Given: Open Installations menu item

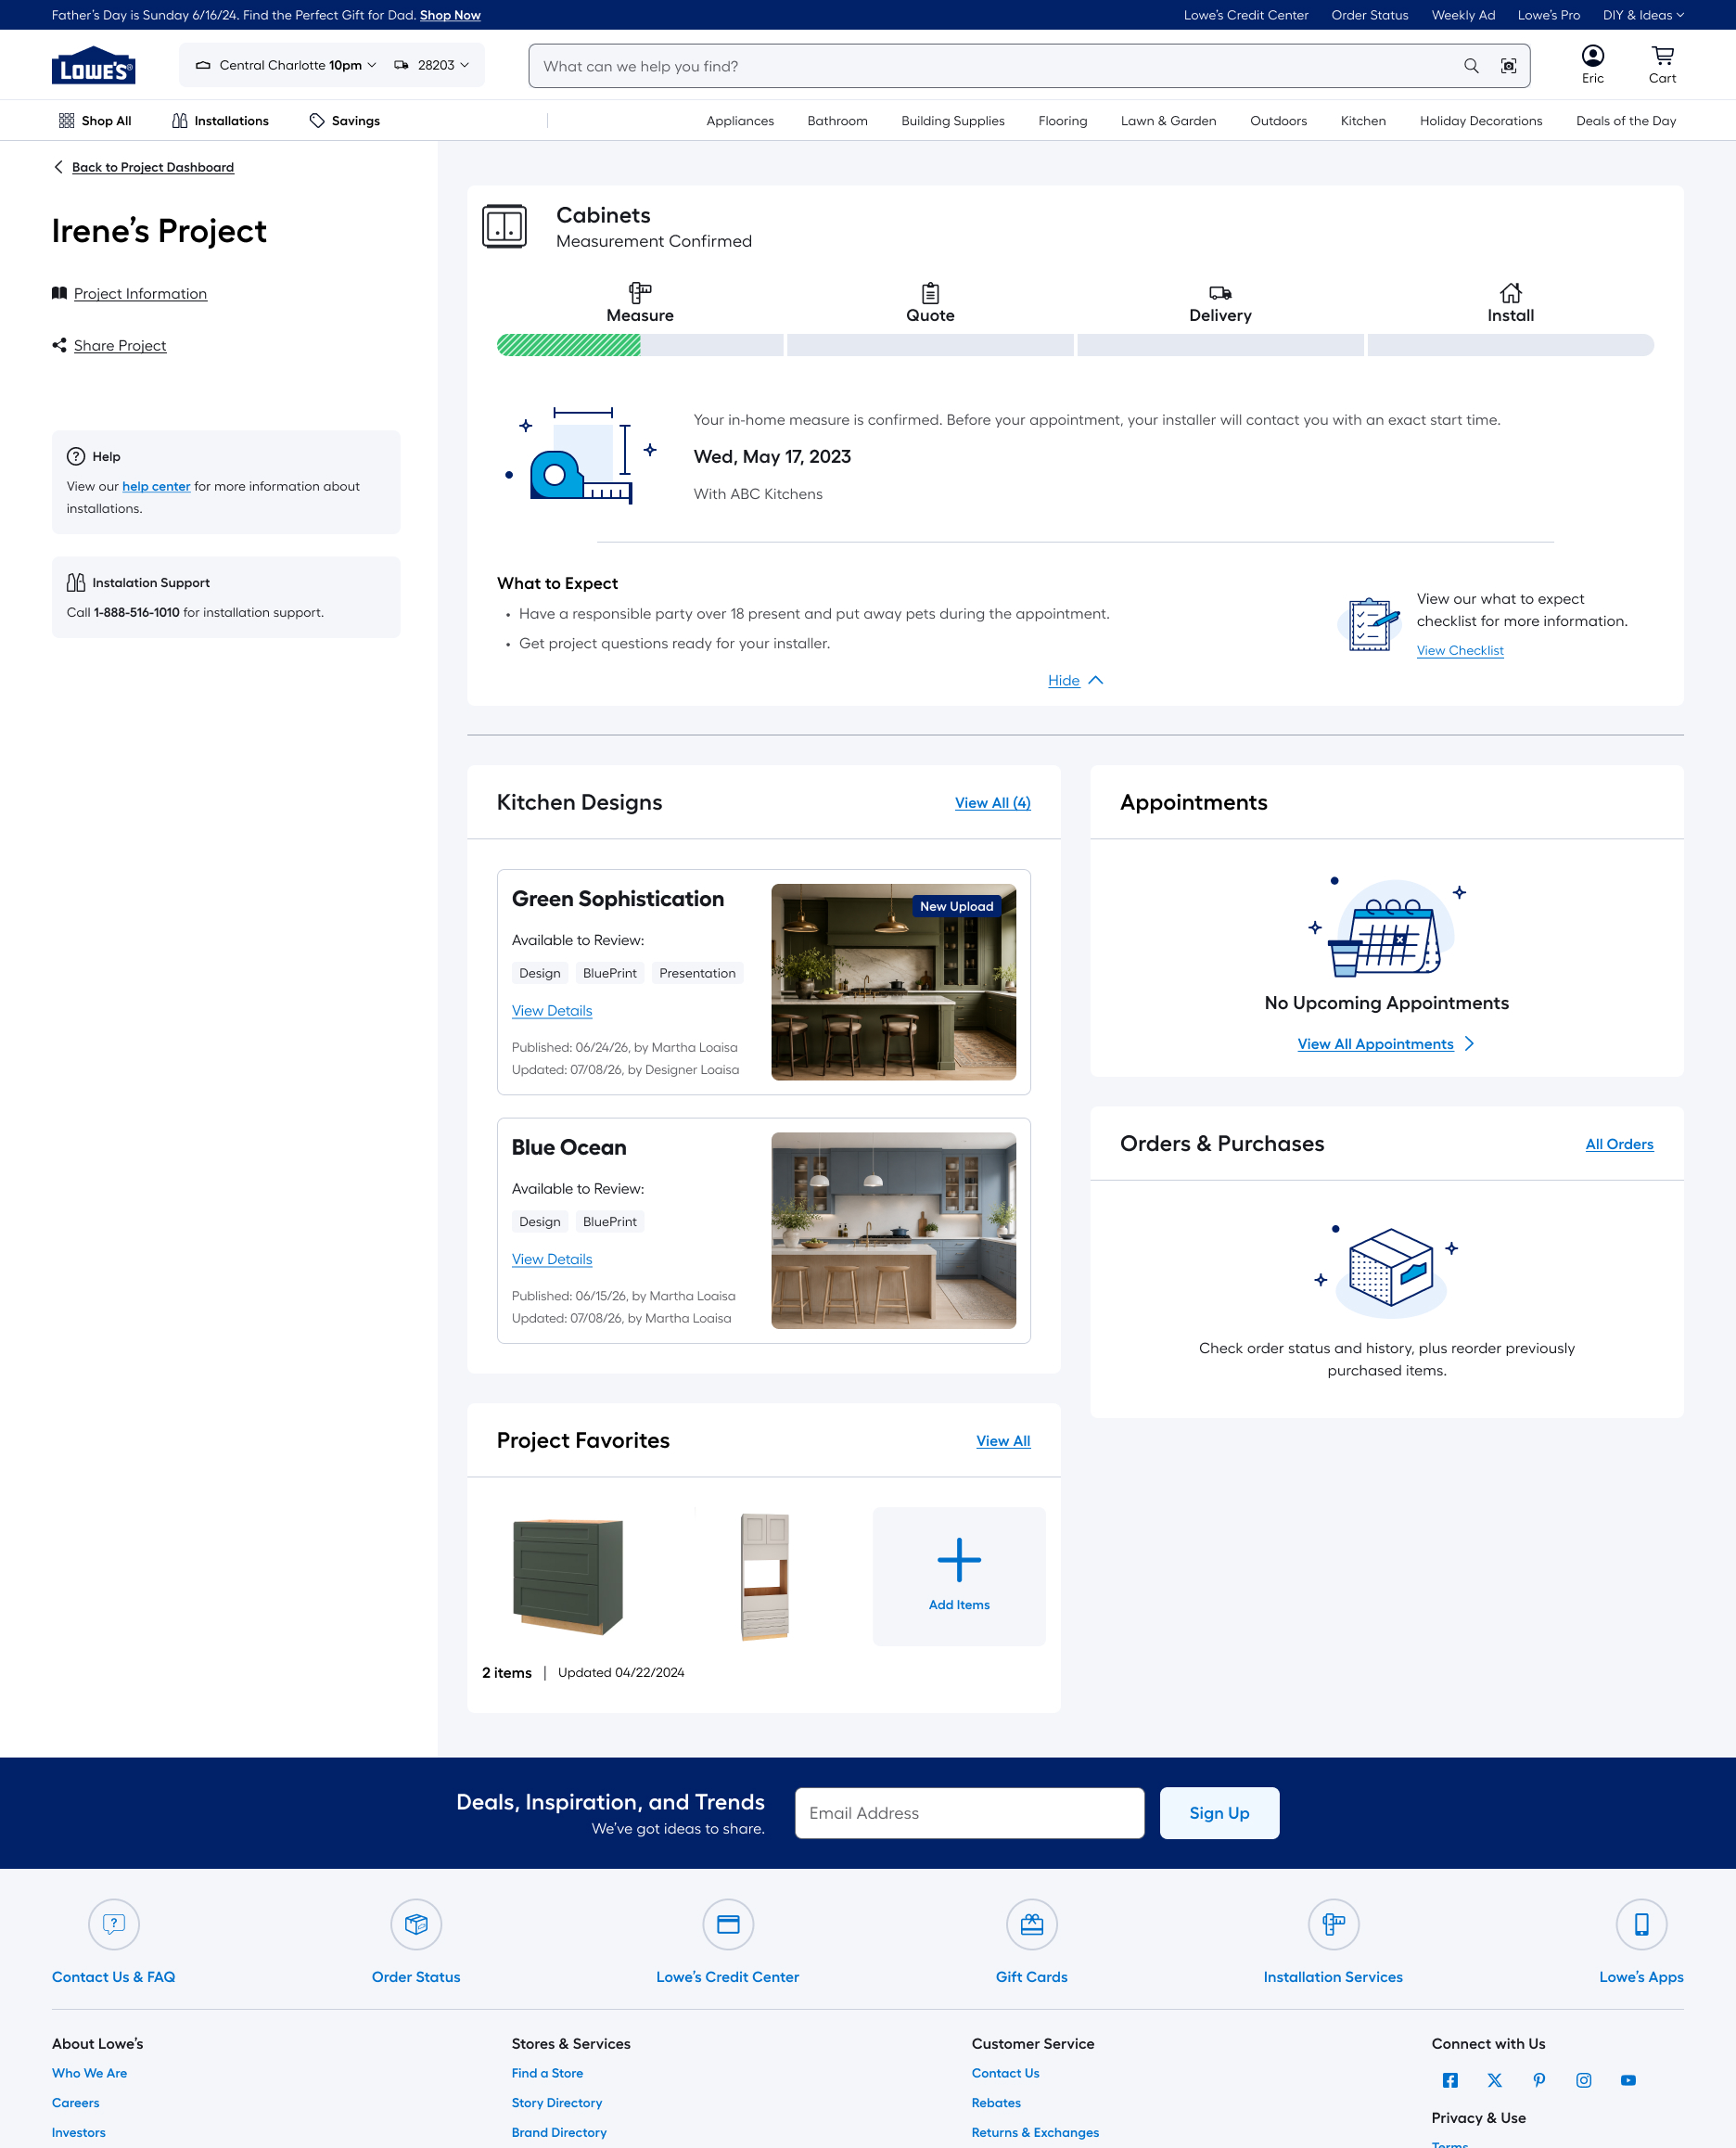Looking at the screenshot, I should coord(220,121).
